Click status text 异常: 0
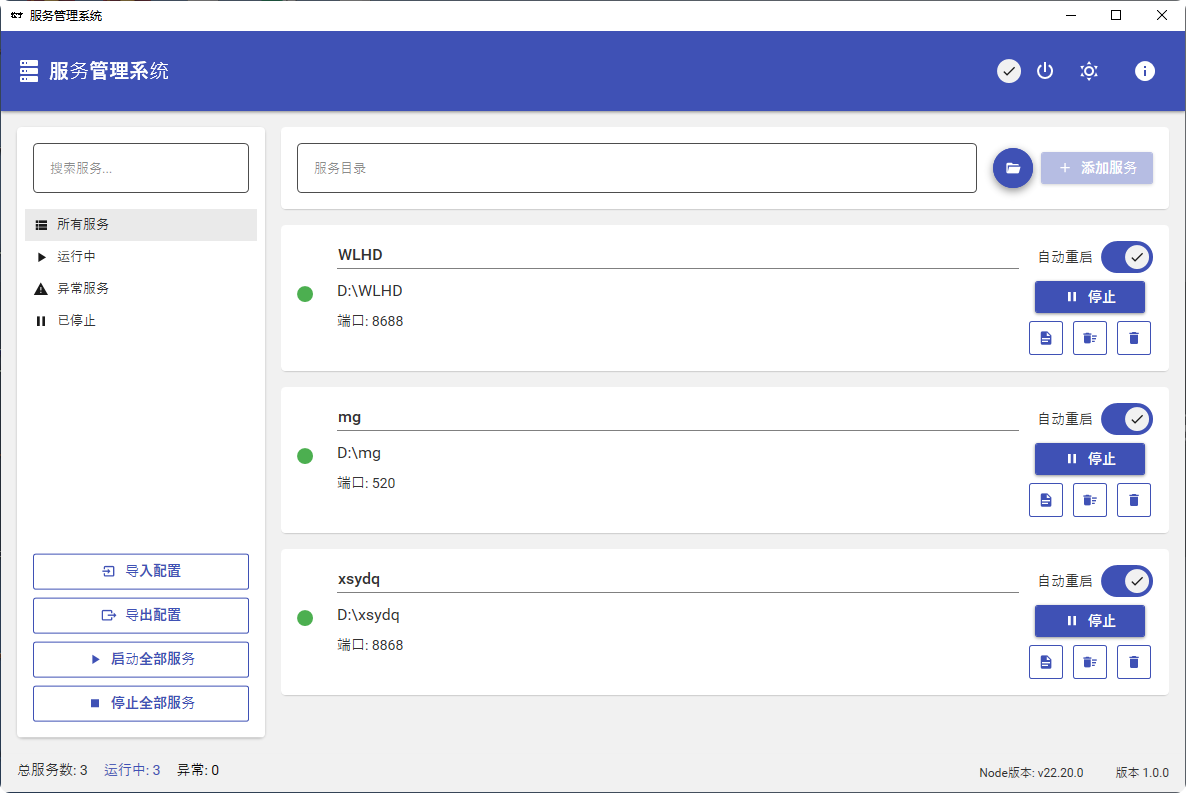 (x=198, y=770)
